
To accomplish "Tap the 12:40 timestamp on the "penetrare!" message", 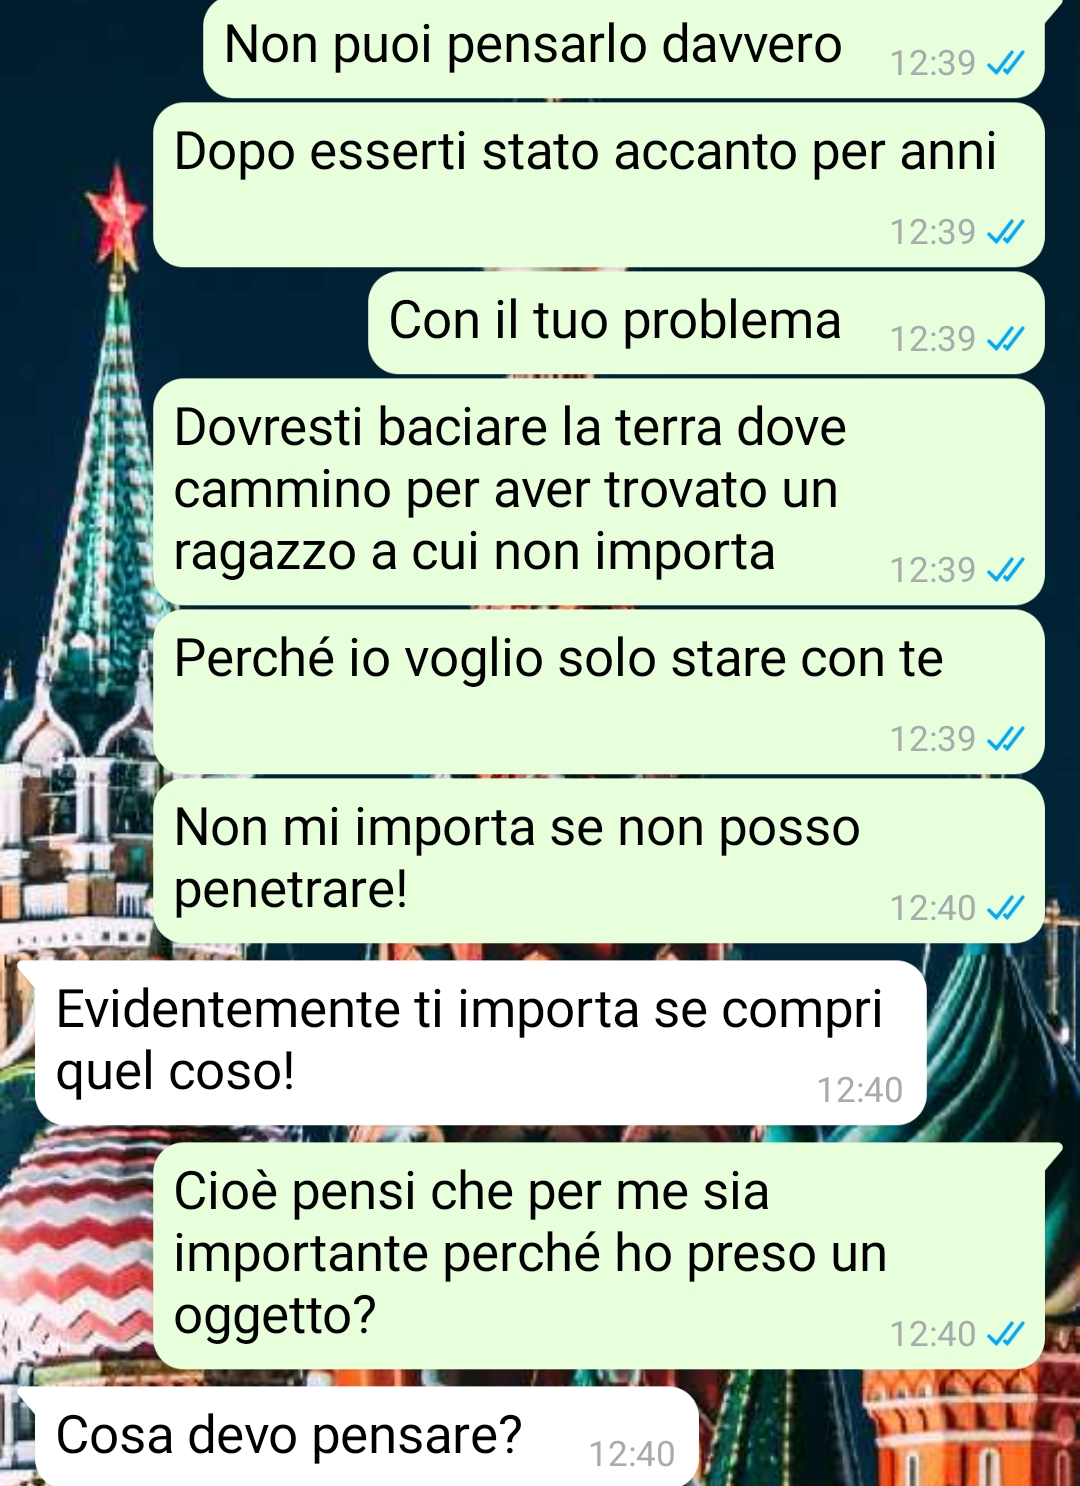I will 933,909.
